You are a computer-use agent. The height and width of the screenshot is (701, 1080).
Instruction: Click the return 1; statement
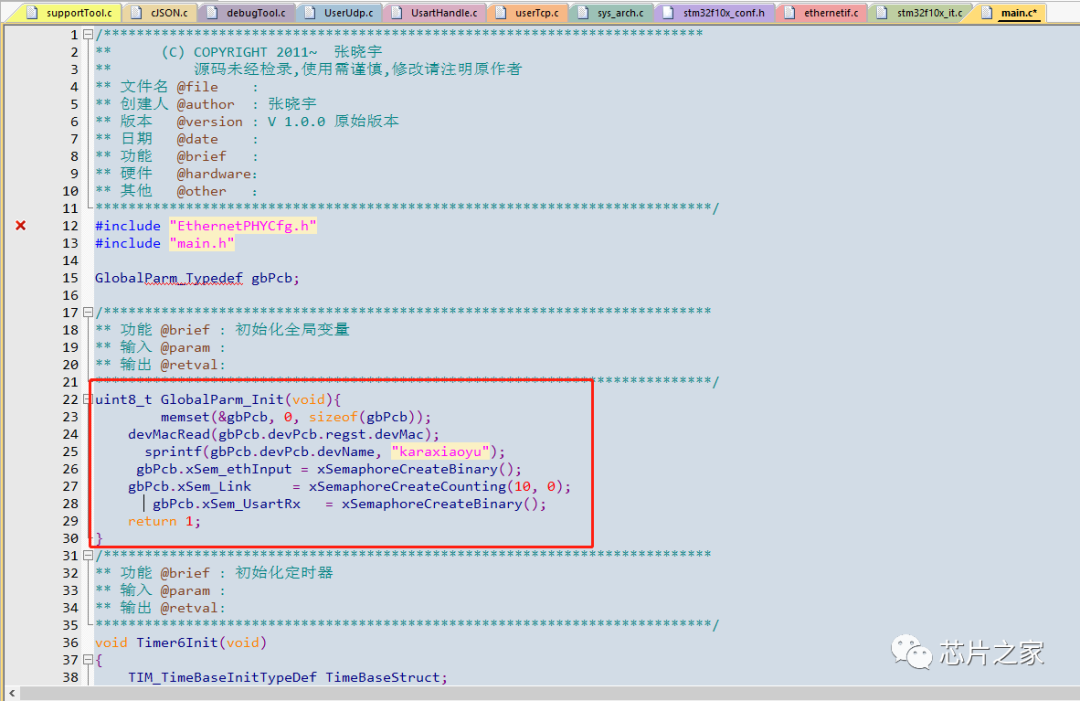click(x=164, y=521)
